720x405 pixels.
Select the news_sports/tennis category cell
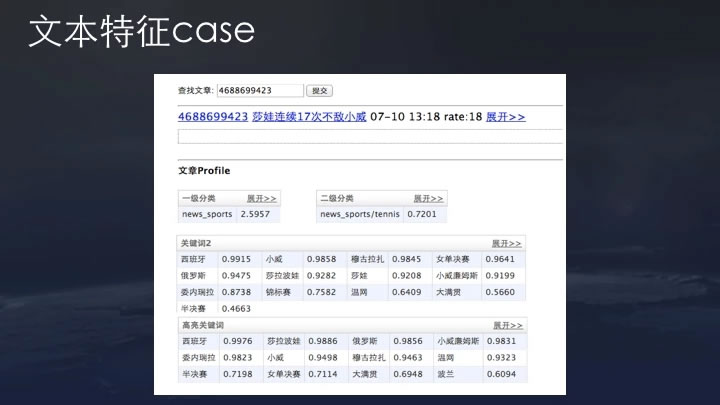(x=360, y=214)
